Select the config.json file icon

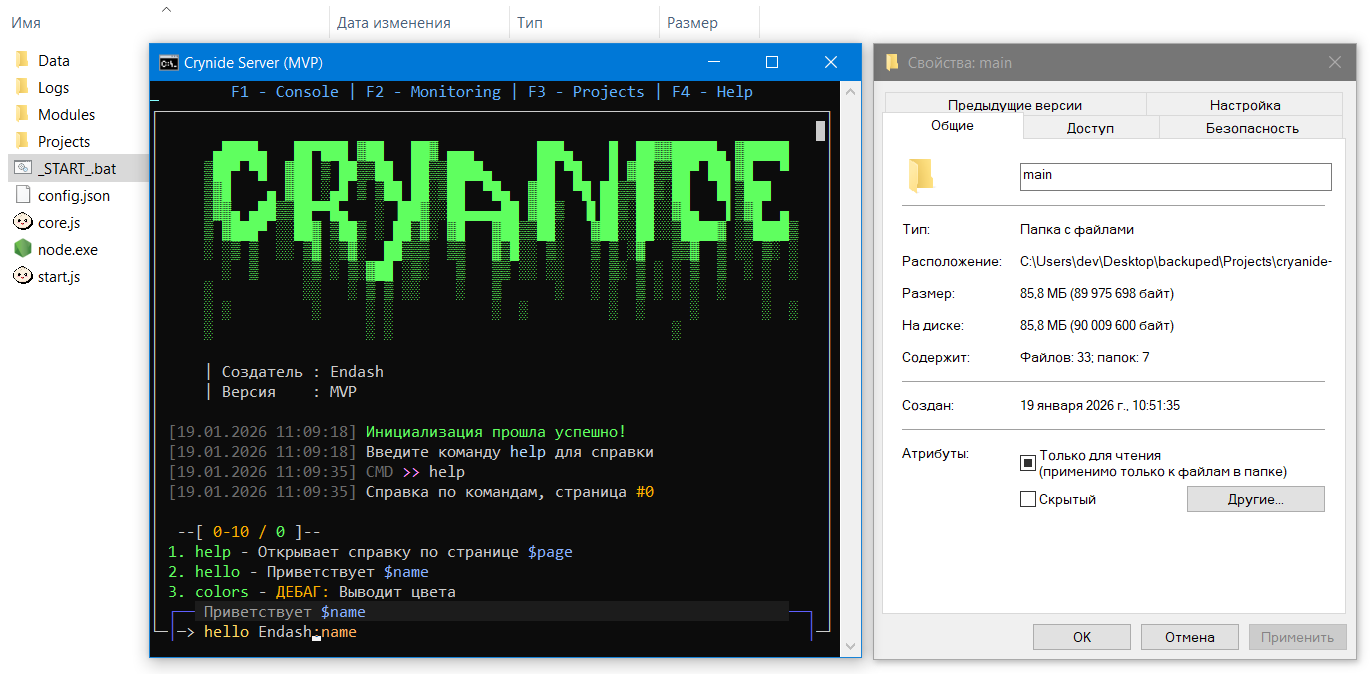tap(22, 195)
